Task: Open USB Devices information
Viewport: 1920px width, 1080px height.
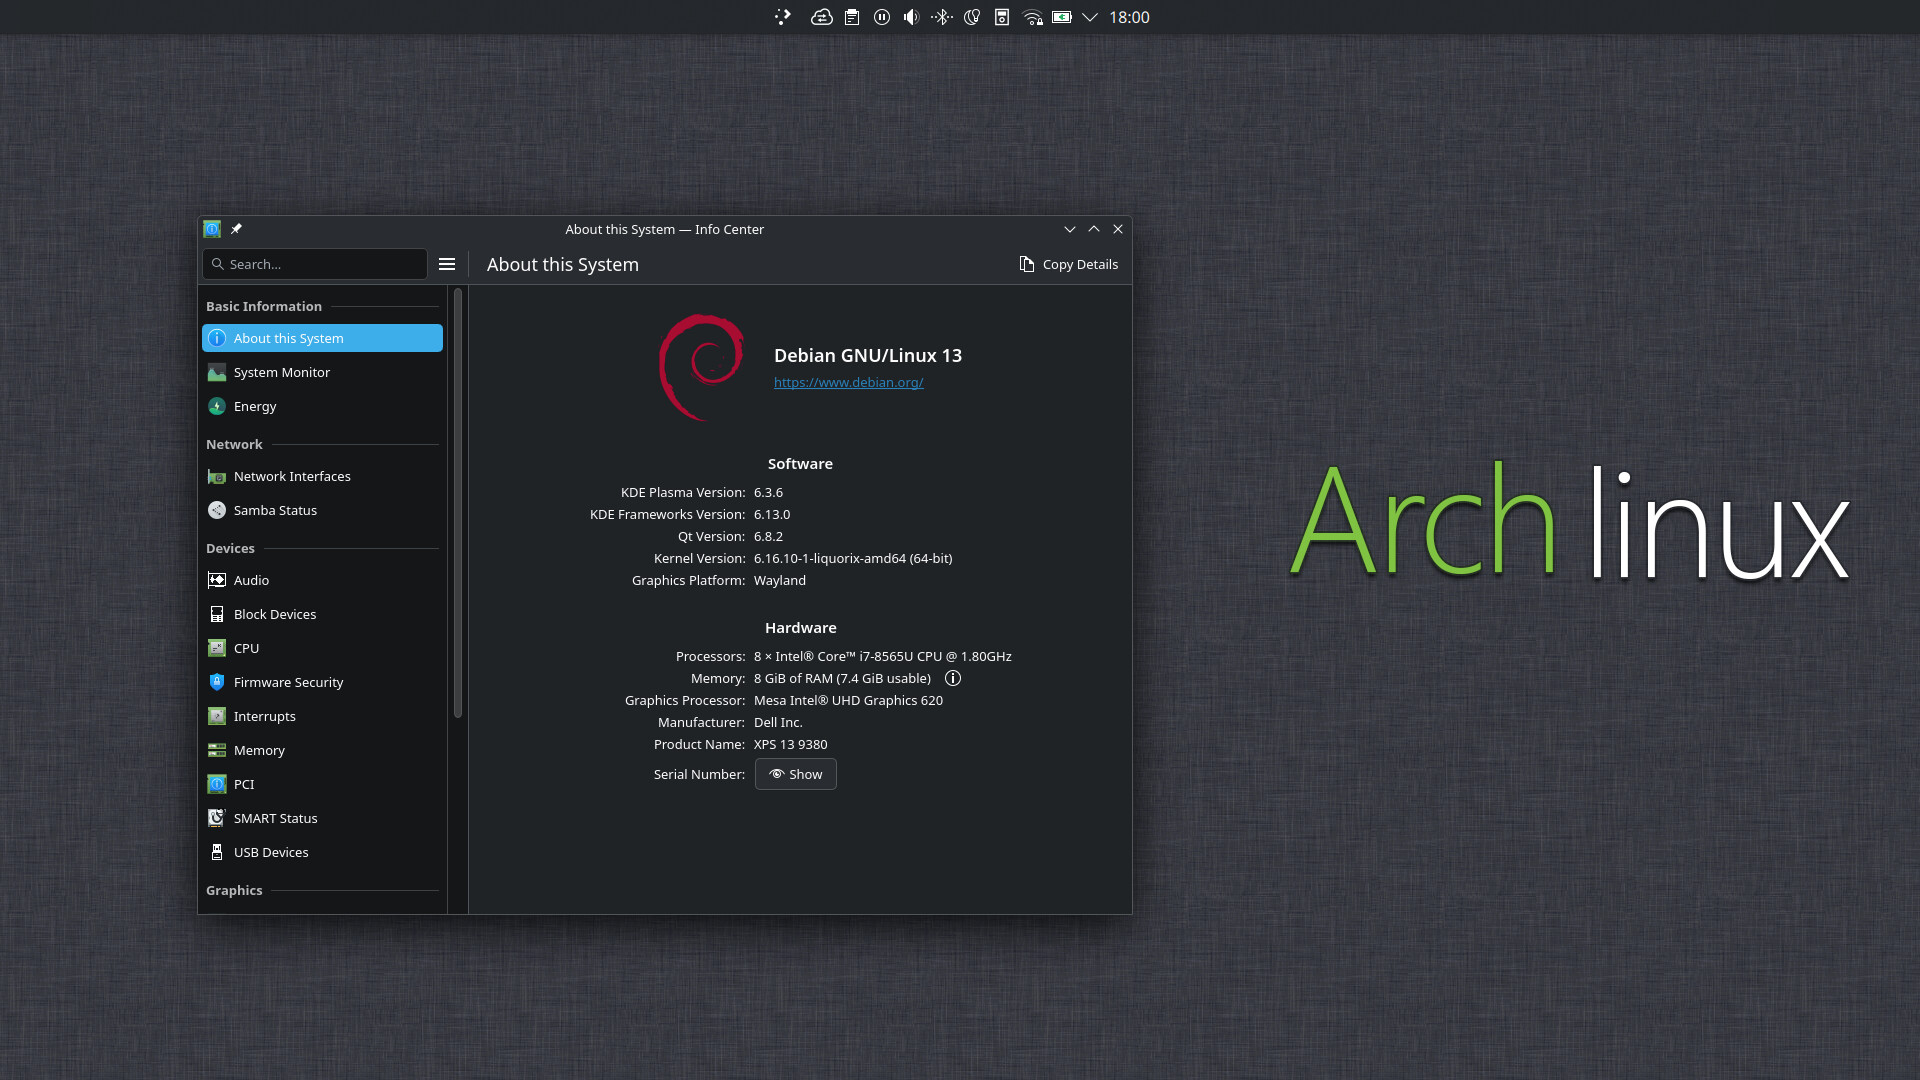Action: (x=270, y=852)
